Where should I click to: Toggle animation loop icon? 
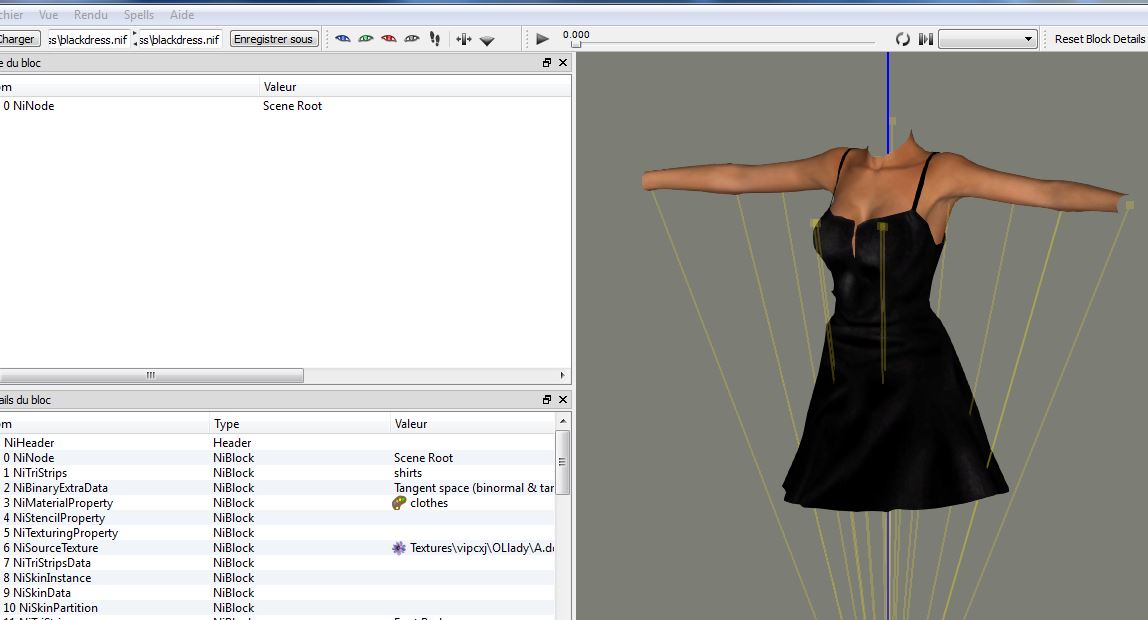tap(902, 39)
